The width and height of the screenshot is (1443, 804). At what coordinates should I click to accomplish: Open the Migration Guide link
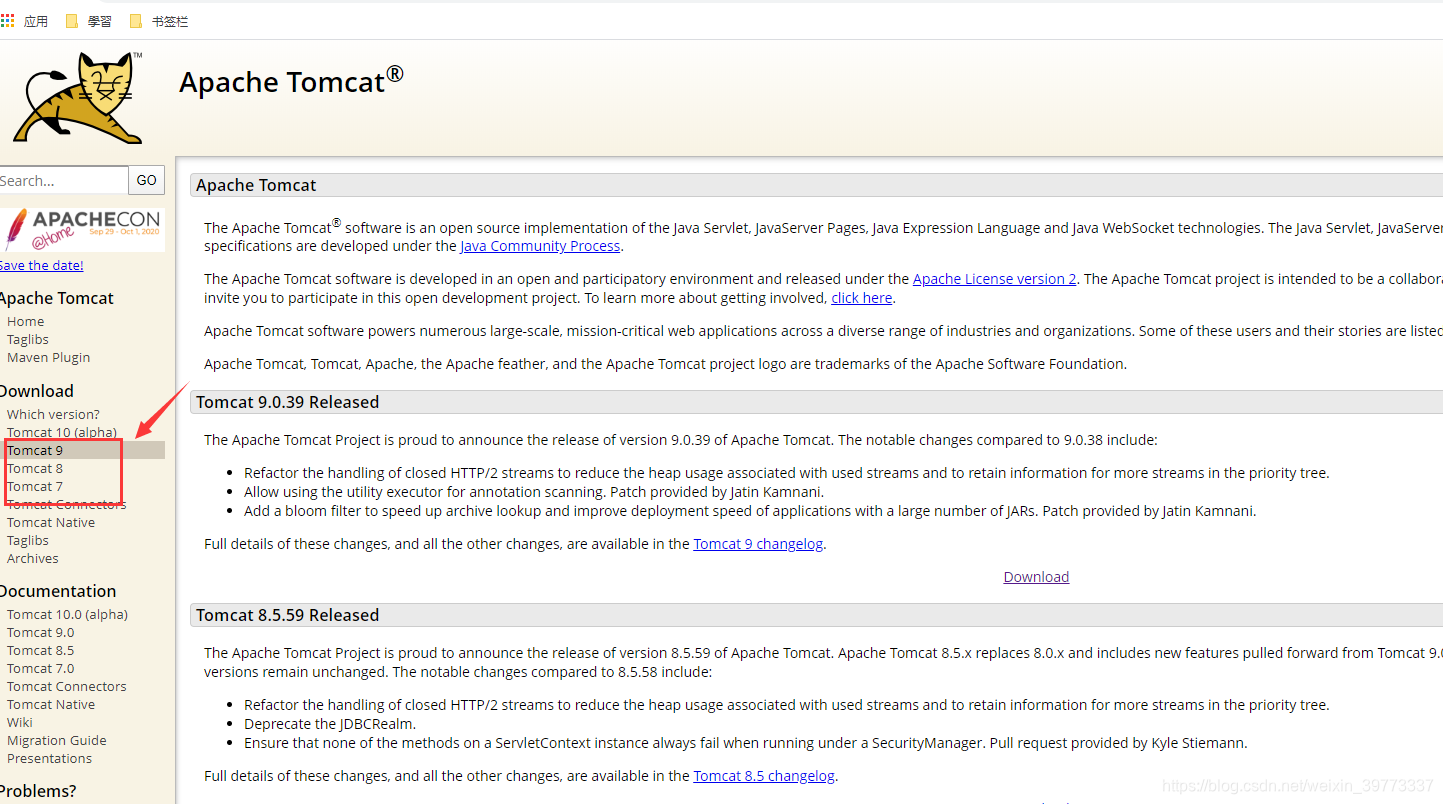[56, 740]
